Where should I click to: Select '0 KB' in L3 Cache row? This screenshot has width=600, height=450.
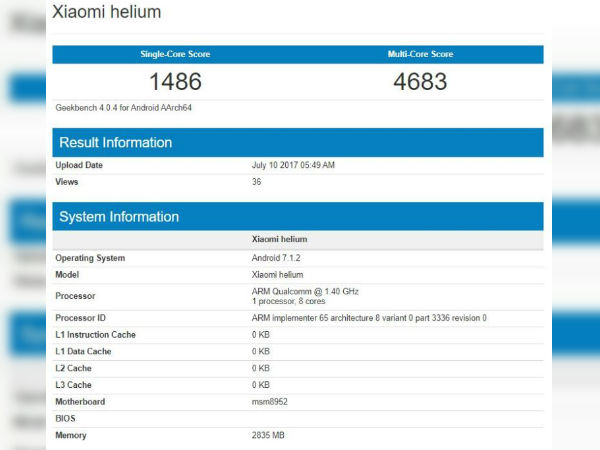coord(261,385)
